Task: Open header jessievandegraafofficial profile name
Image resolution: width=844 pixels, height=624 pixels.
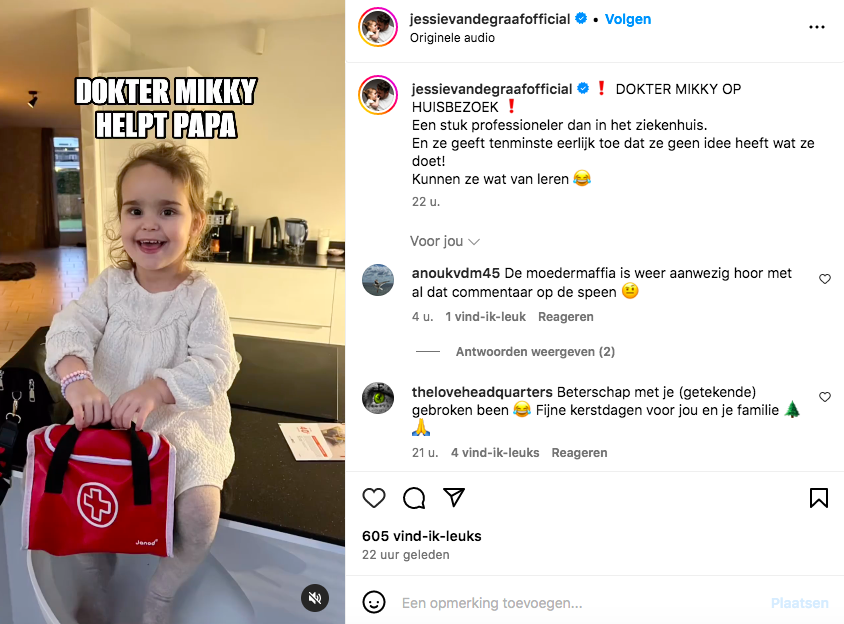Action: point(490,19)
